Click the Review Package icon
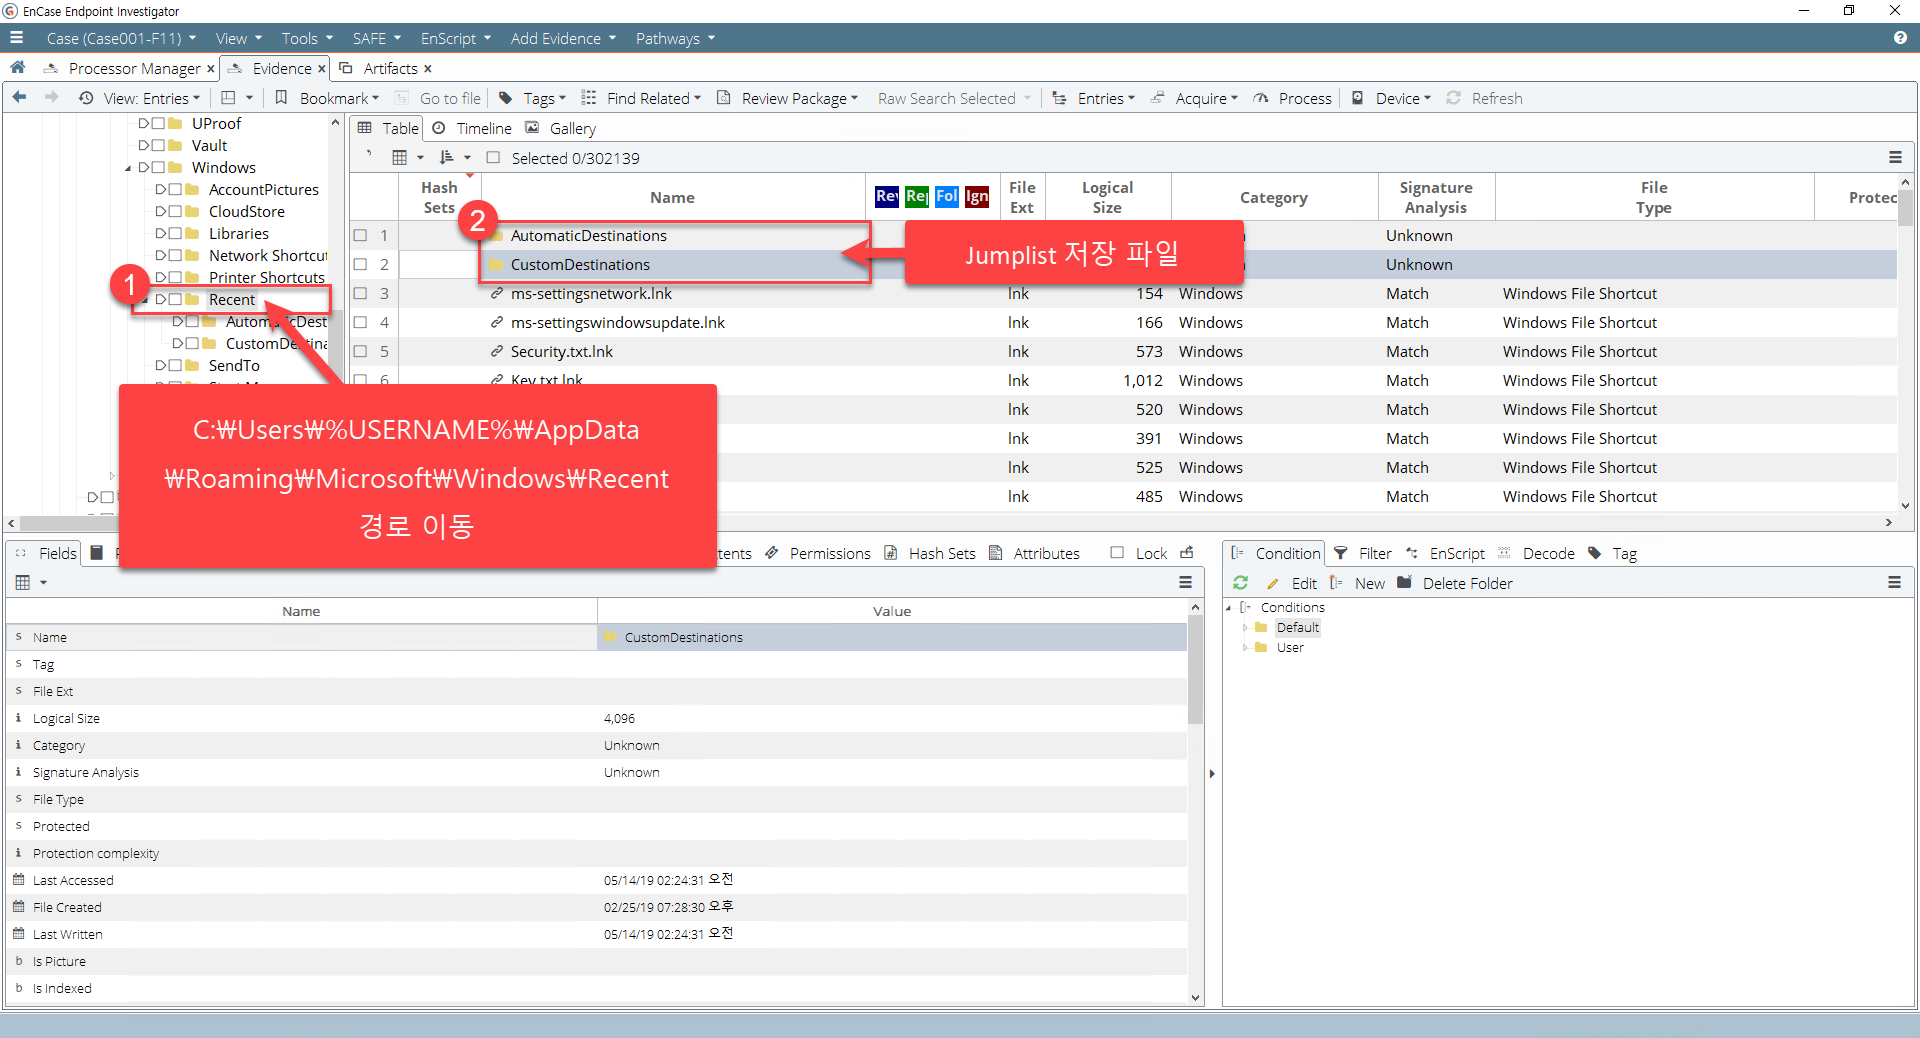1920x1038 pixels. 724,98
